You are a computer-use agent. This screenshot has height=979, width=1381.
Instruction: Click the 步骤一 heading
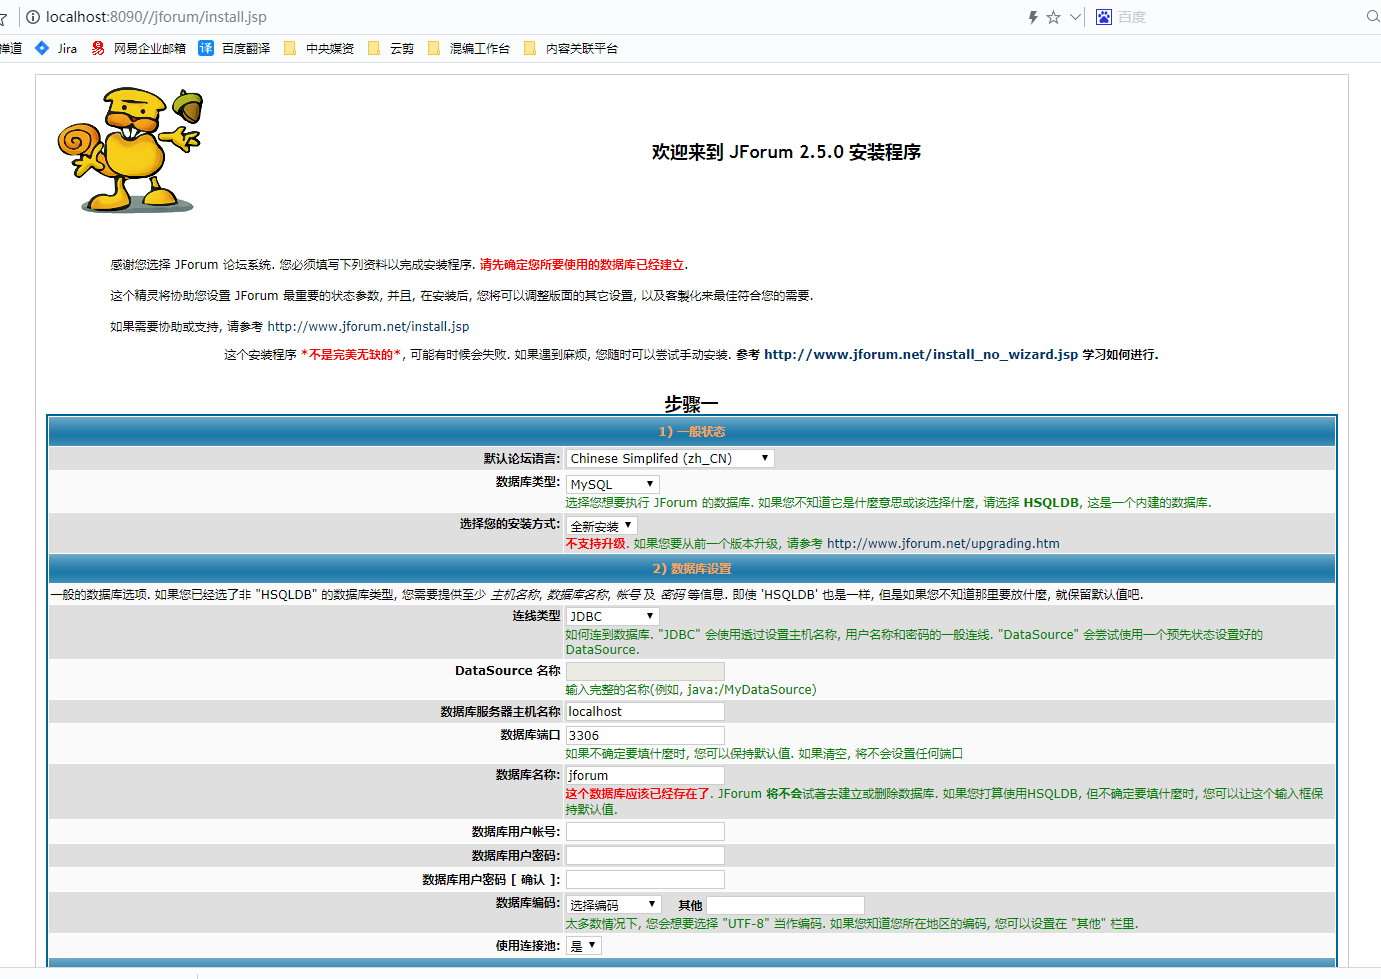coord(692,404)
